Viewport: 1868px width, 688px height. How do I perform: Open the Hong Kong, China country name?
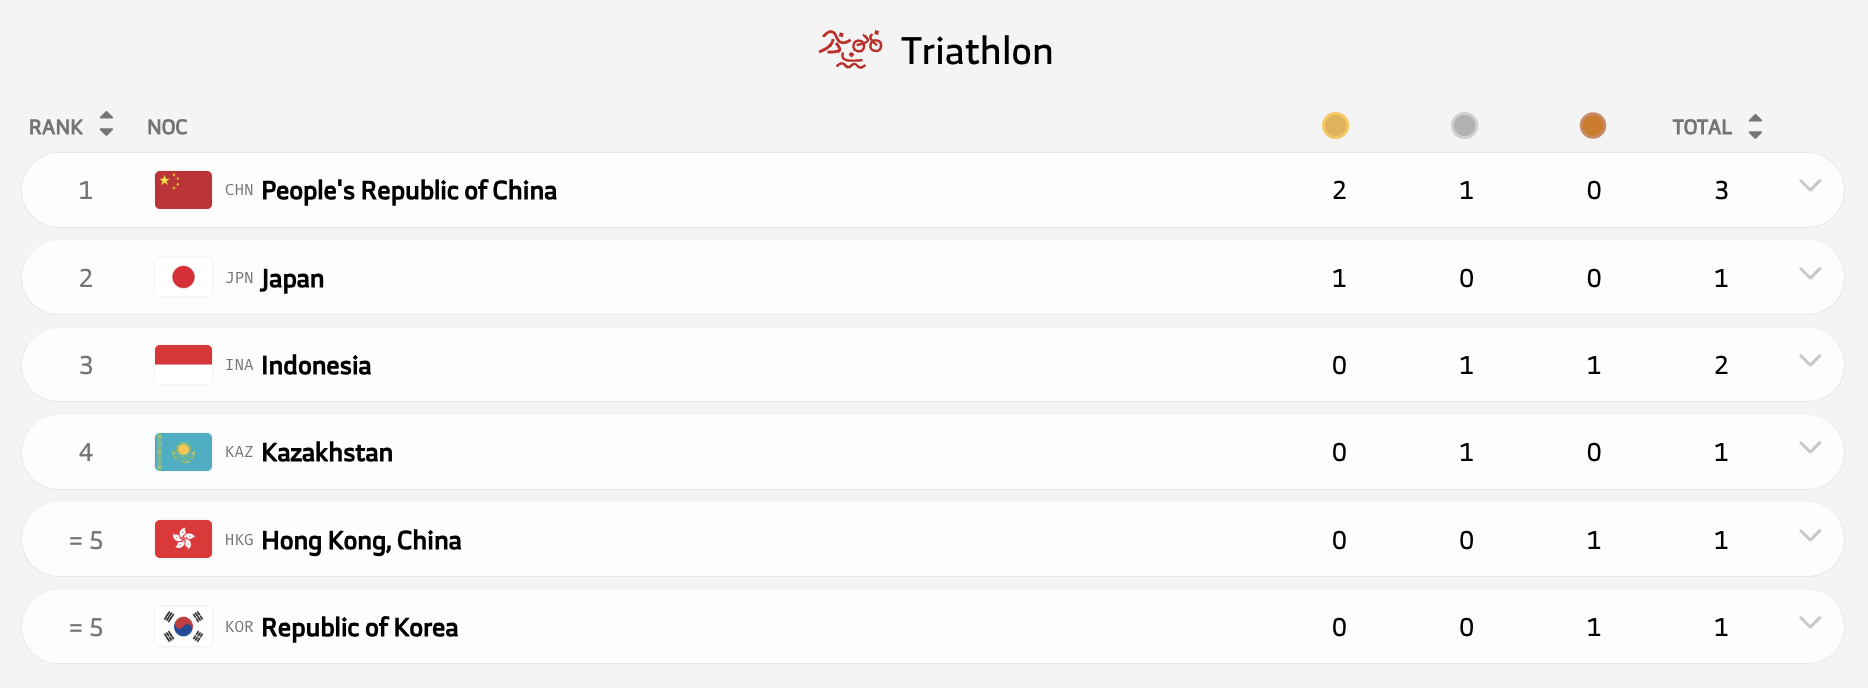point(361,541)
